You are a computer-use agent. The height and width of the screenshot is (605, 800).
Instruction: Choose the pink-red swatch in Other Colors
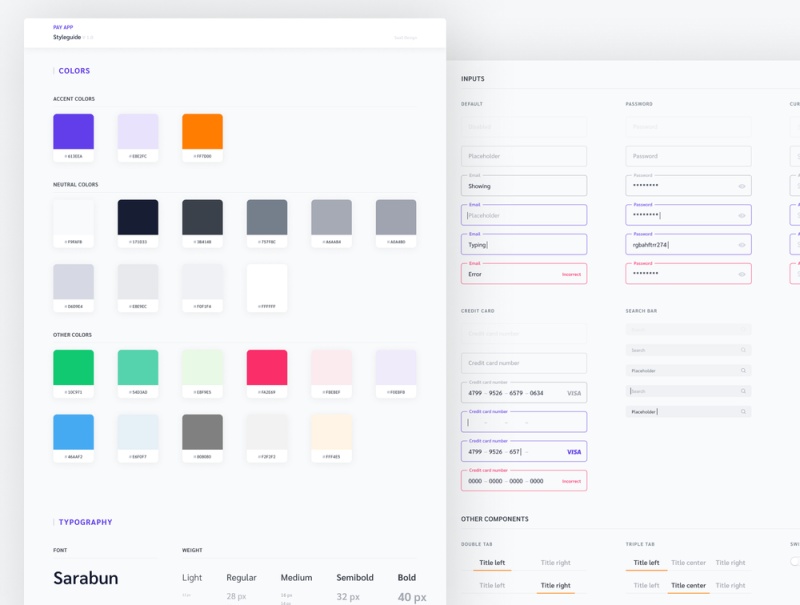coord(267,368)
